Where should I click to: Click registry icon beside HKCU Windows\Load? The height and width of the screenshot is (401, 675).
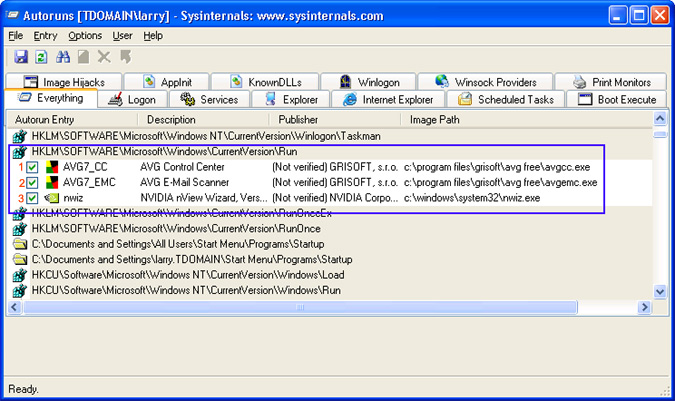coord(19,275)
